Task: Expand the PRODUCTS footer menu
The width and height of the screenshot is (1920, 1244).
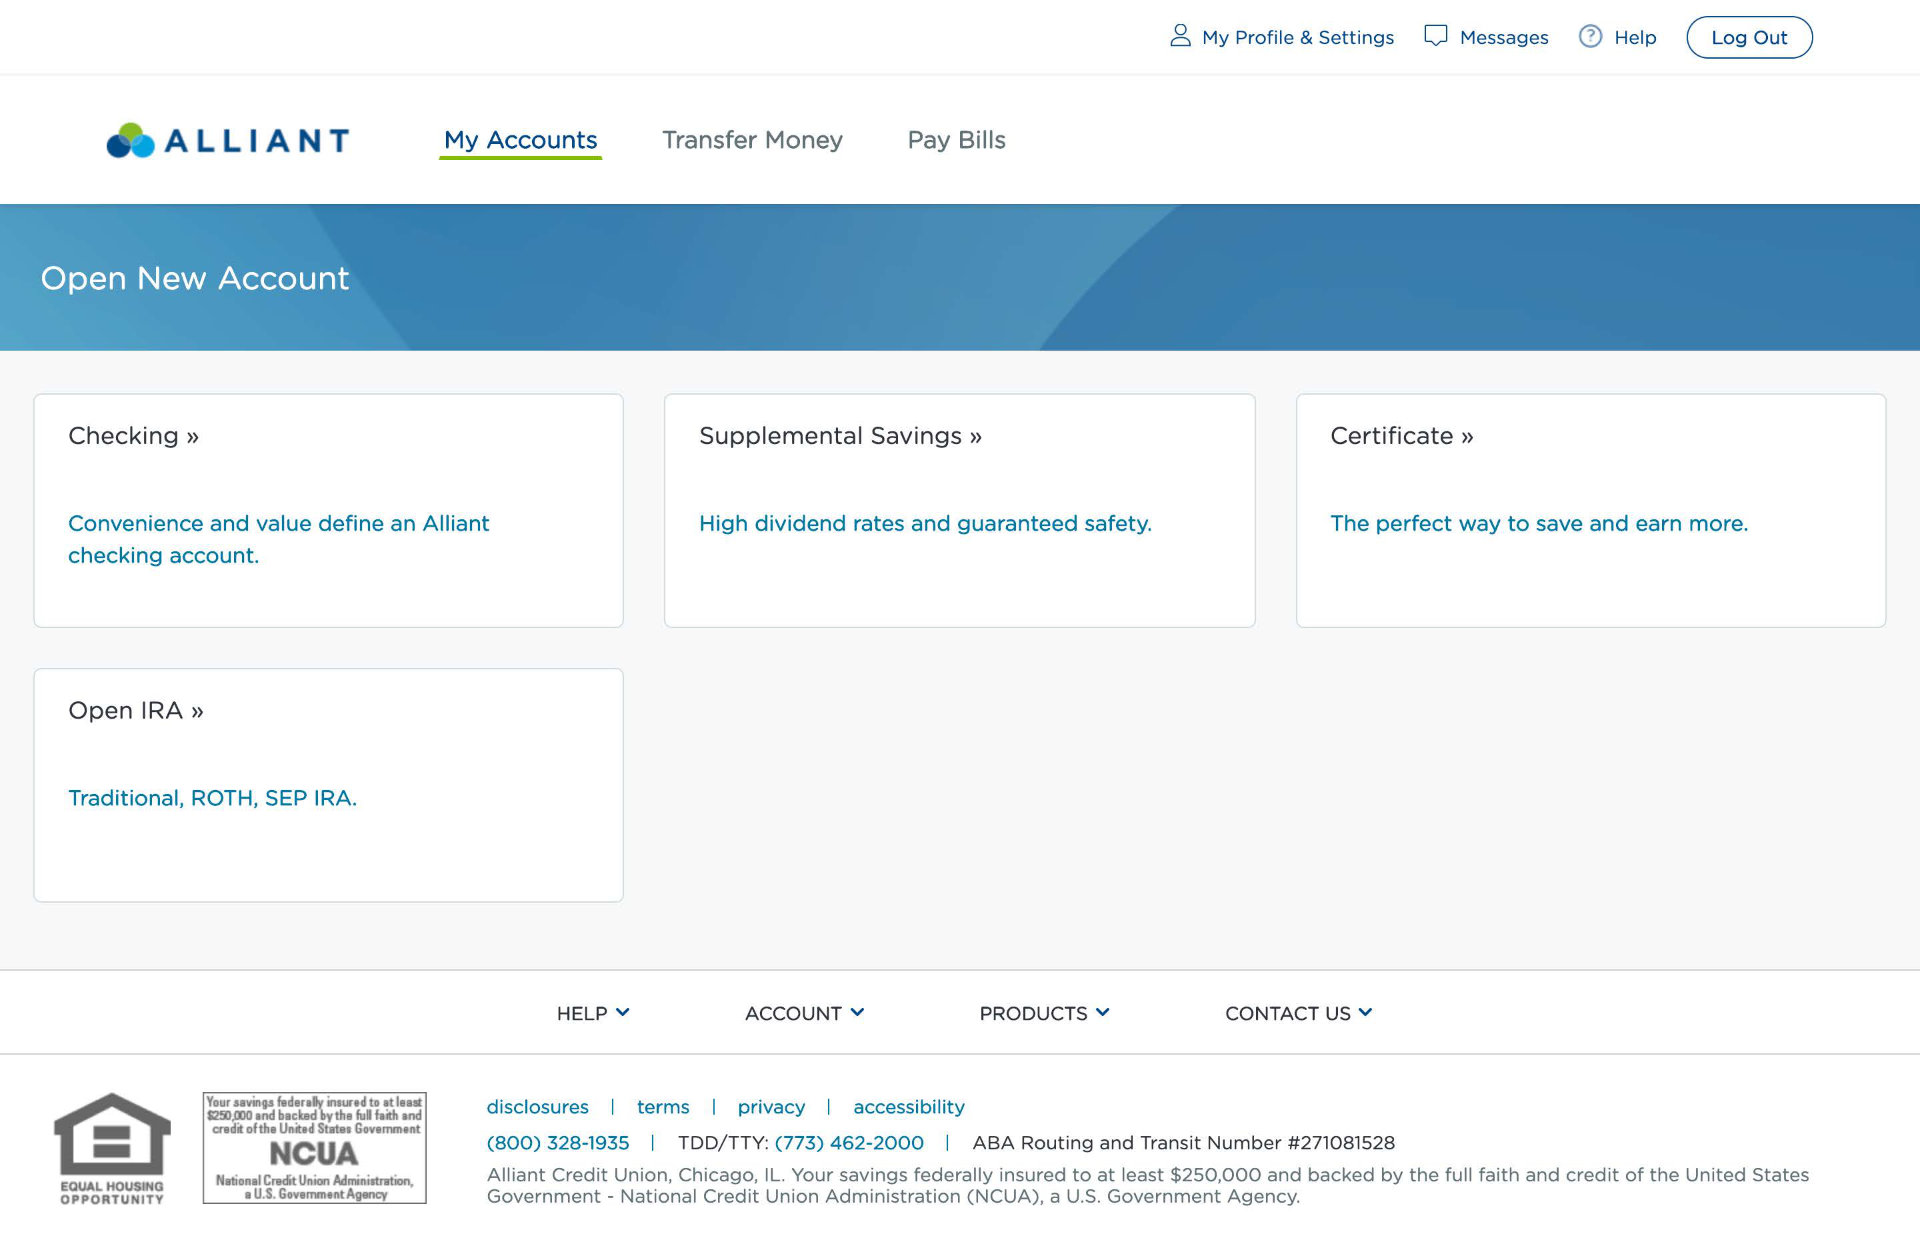Action: pos(1044,1013)
